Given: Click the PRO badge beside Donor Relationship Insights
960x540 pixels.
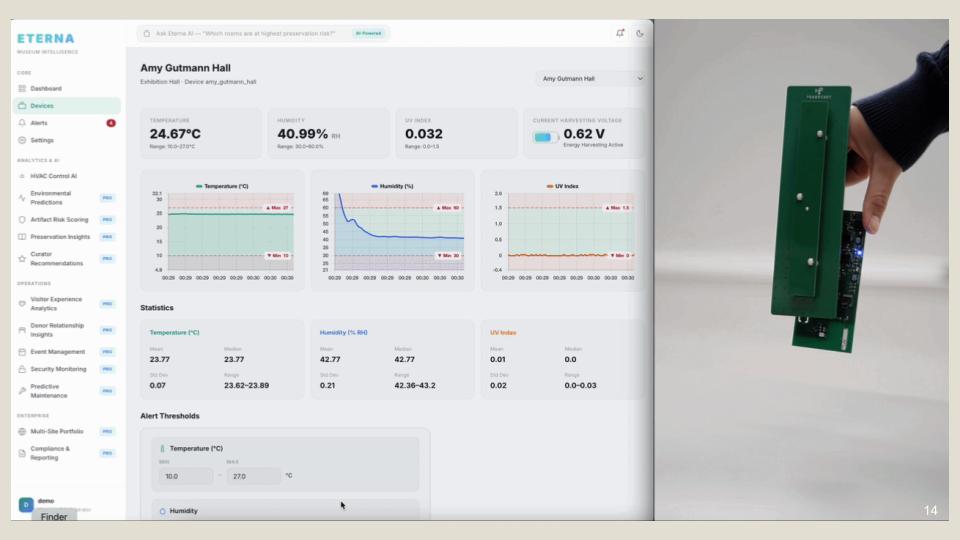Looking at the screenshot, I should 107,330.
